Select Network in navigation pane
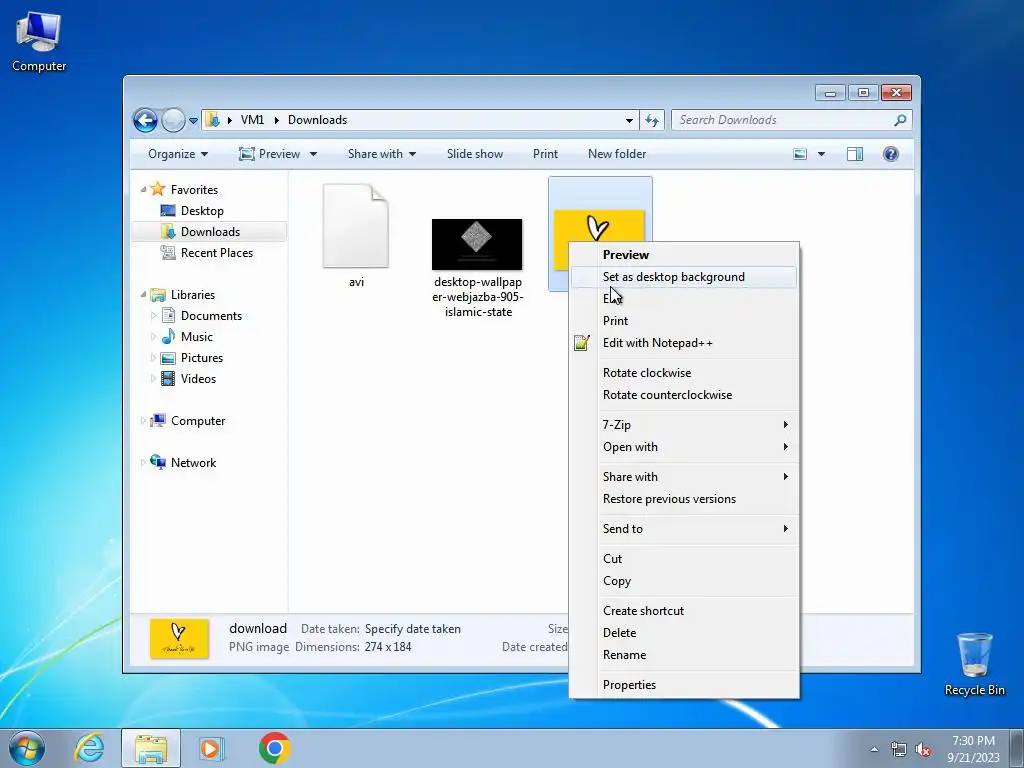This screenshot has height=768, width=1024. pyautogui.click(x=193, y=463)
